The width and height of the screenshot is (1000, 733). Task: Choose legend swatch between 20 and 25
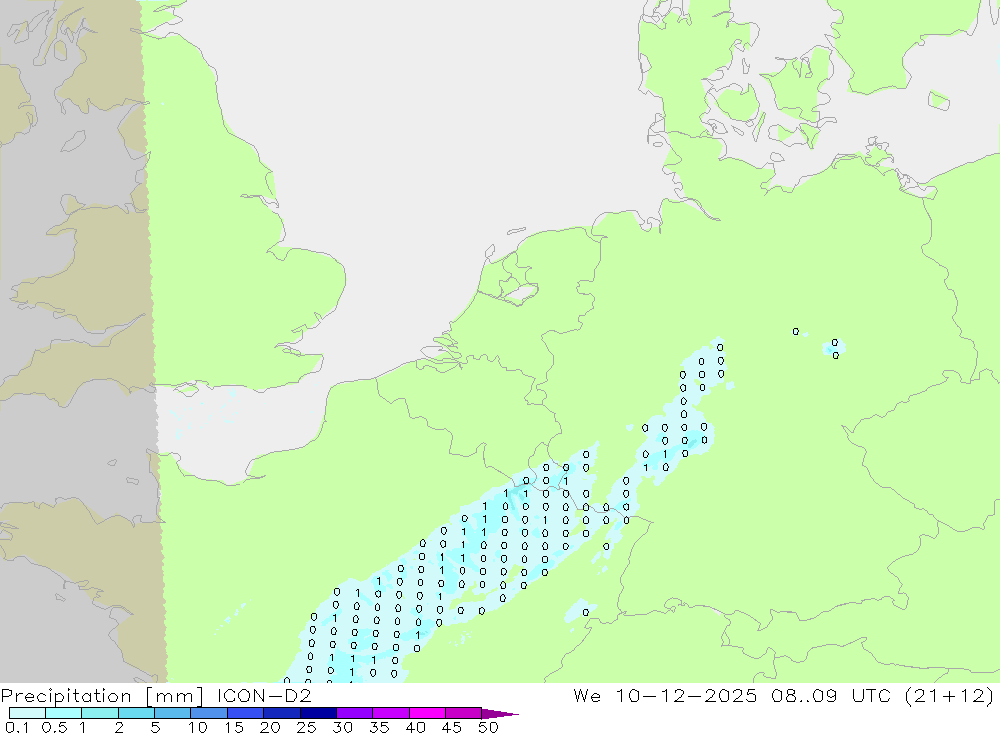coord(281,713)
